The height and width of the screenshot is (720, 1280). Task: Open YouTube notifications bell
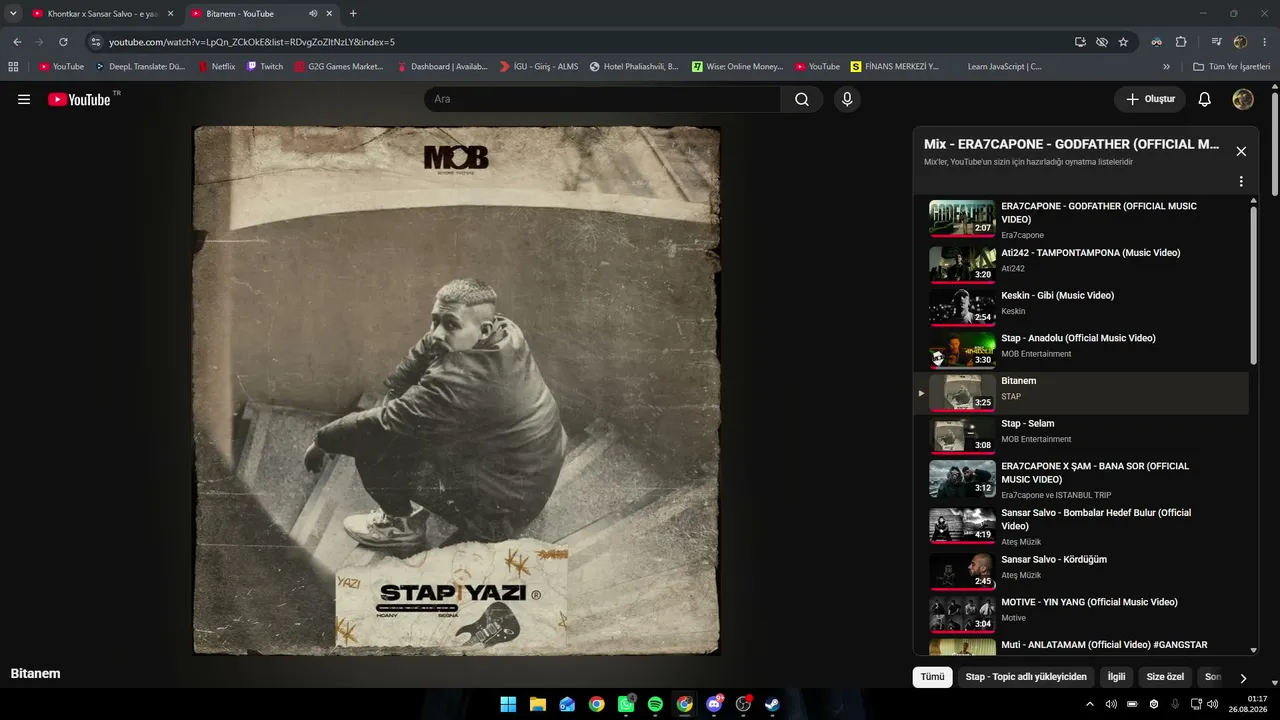point(1205,99)
